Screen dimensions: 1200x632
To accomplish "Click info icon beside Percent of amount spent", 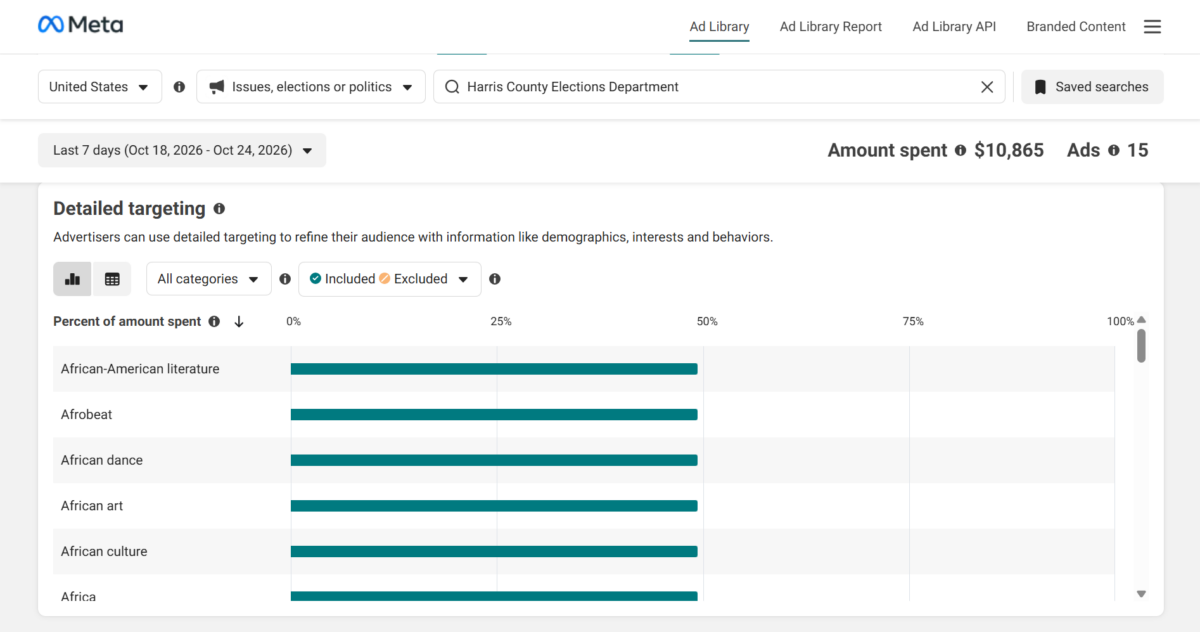I will (214, 322).
